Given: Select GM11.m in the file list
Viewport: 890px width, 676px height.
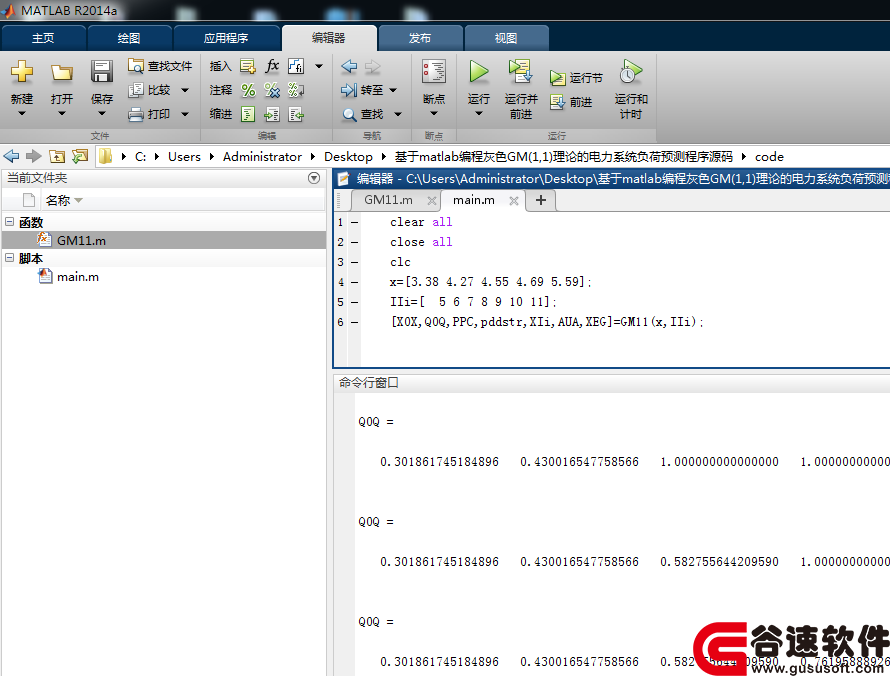Looking at the screenshot, I should (164, 240).
